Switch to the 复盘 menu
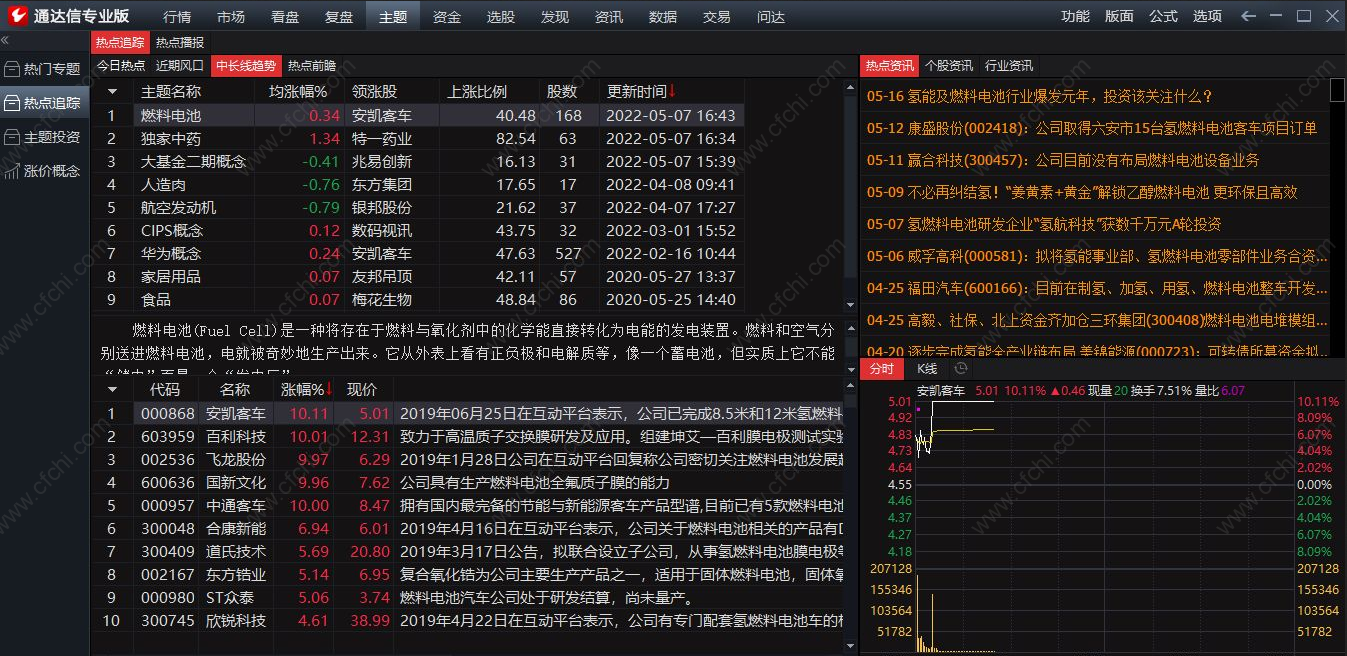 [339, 16]
